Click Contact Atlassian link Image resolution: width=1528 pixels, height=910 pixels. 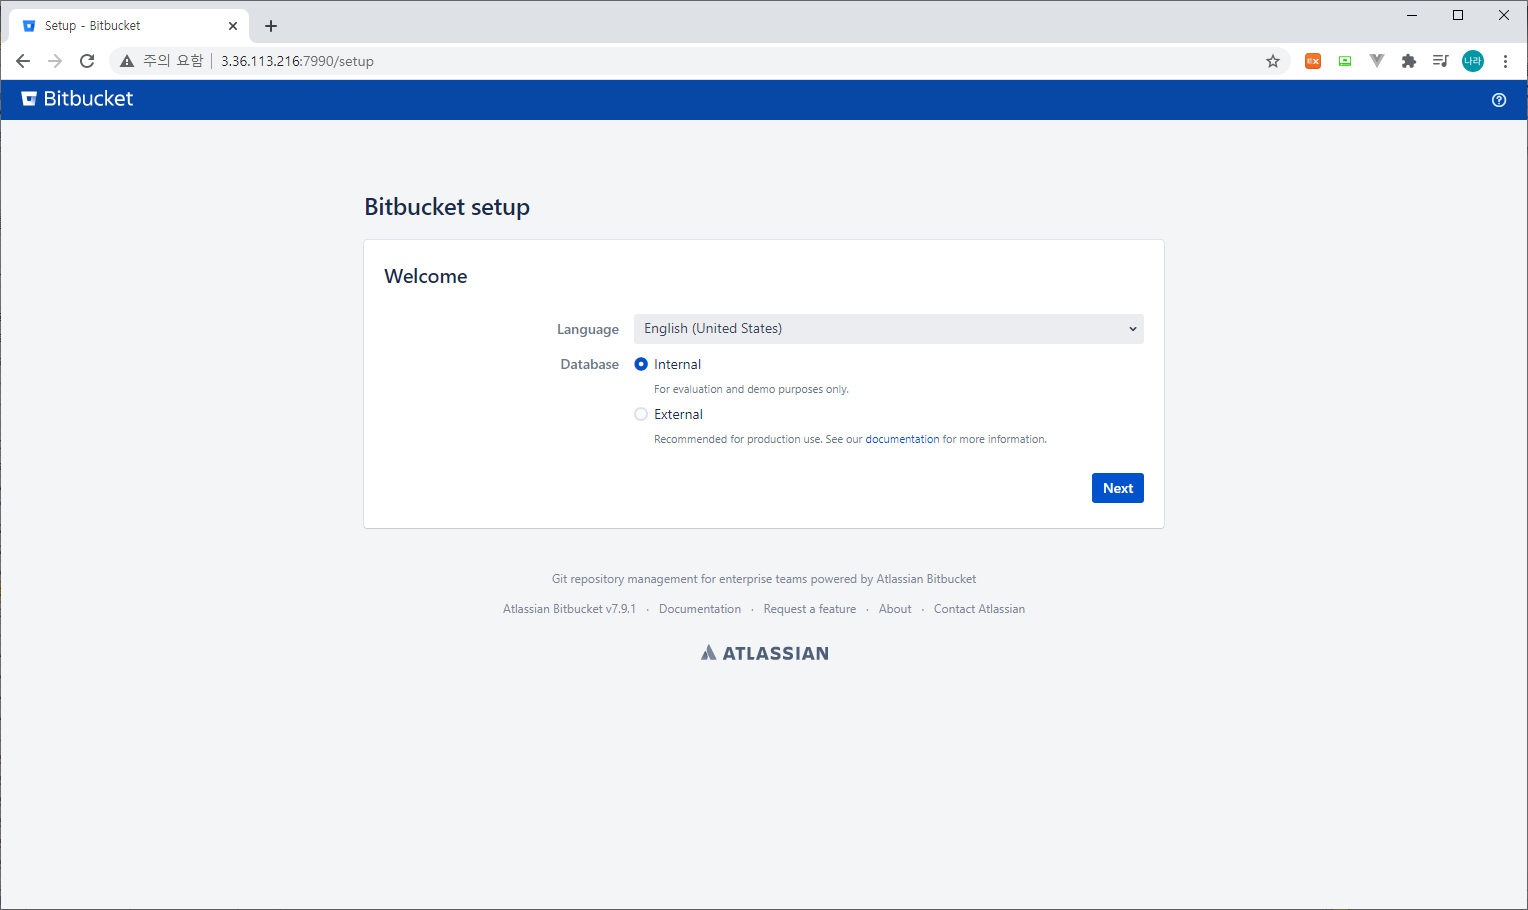(979, 609)
